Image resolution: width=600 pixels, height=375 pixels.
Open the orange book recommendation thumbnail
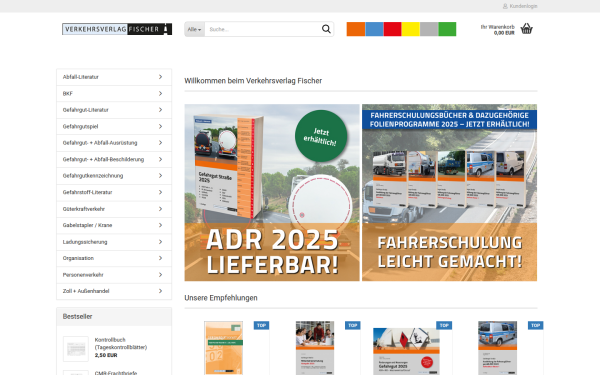click(x=223, y=348)
